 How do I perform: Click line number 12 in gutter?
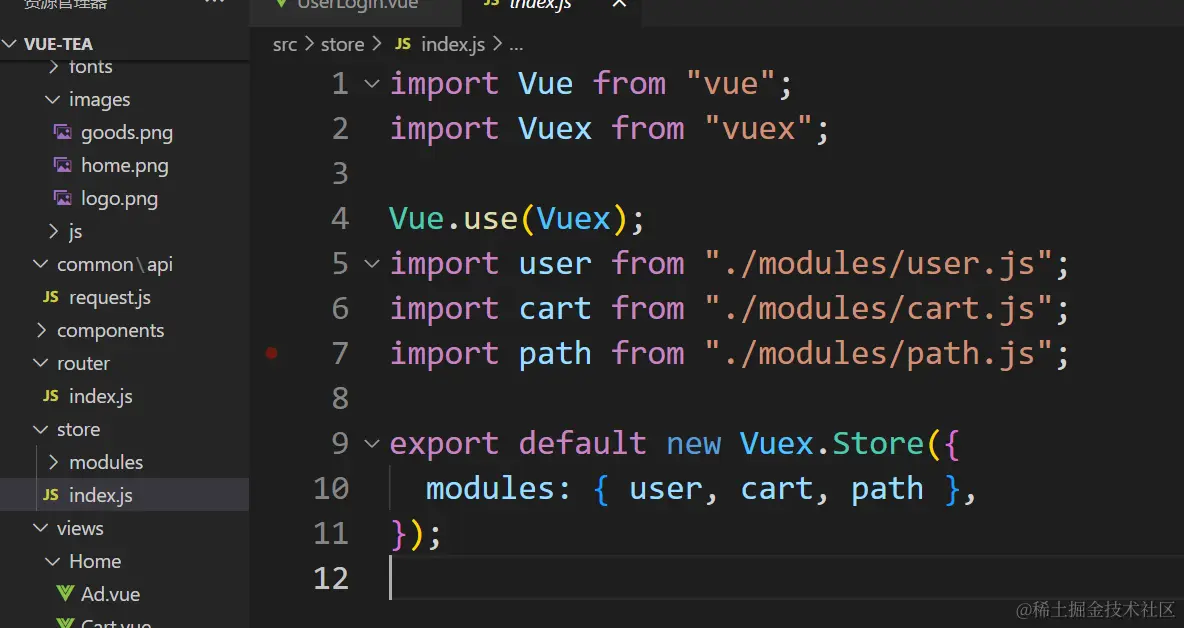(331, 579)
